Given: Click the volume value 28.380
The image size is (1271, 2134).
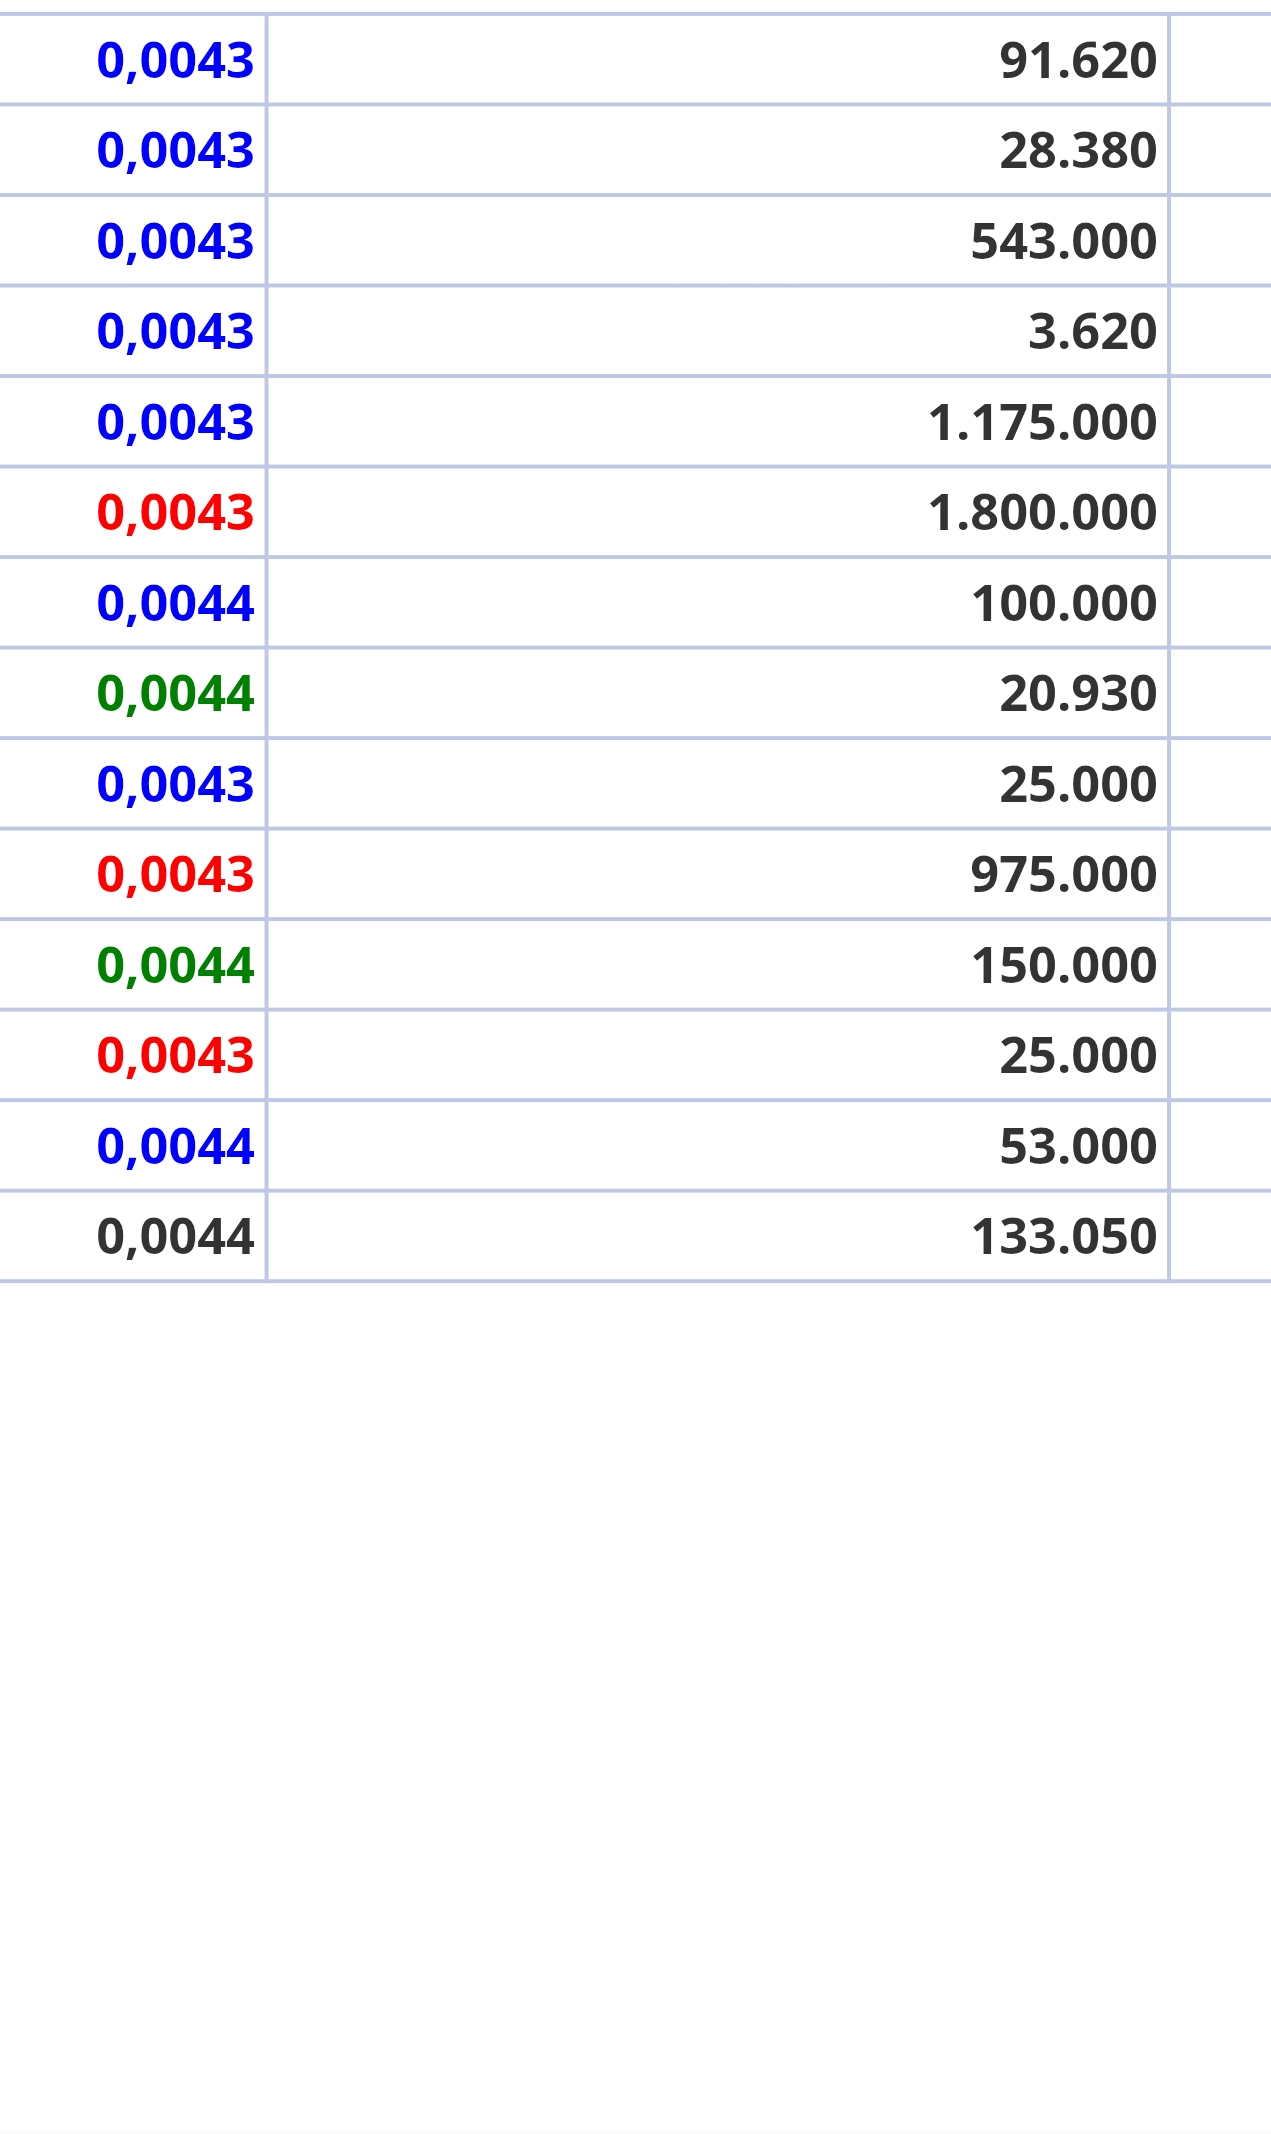Looking at the screenshot, I should [1078, 151].
